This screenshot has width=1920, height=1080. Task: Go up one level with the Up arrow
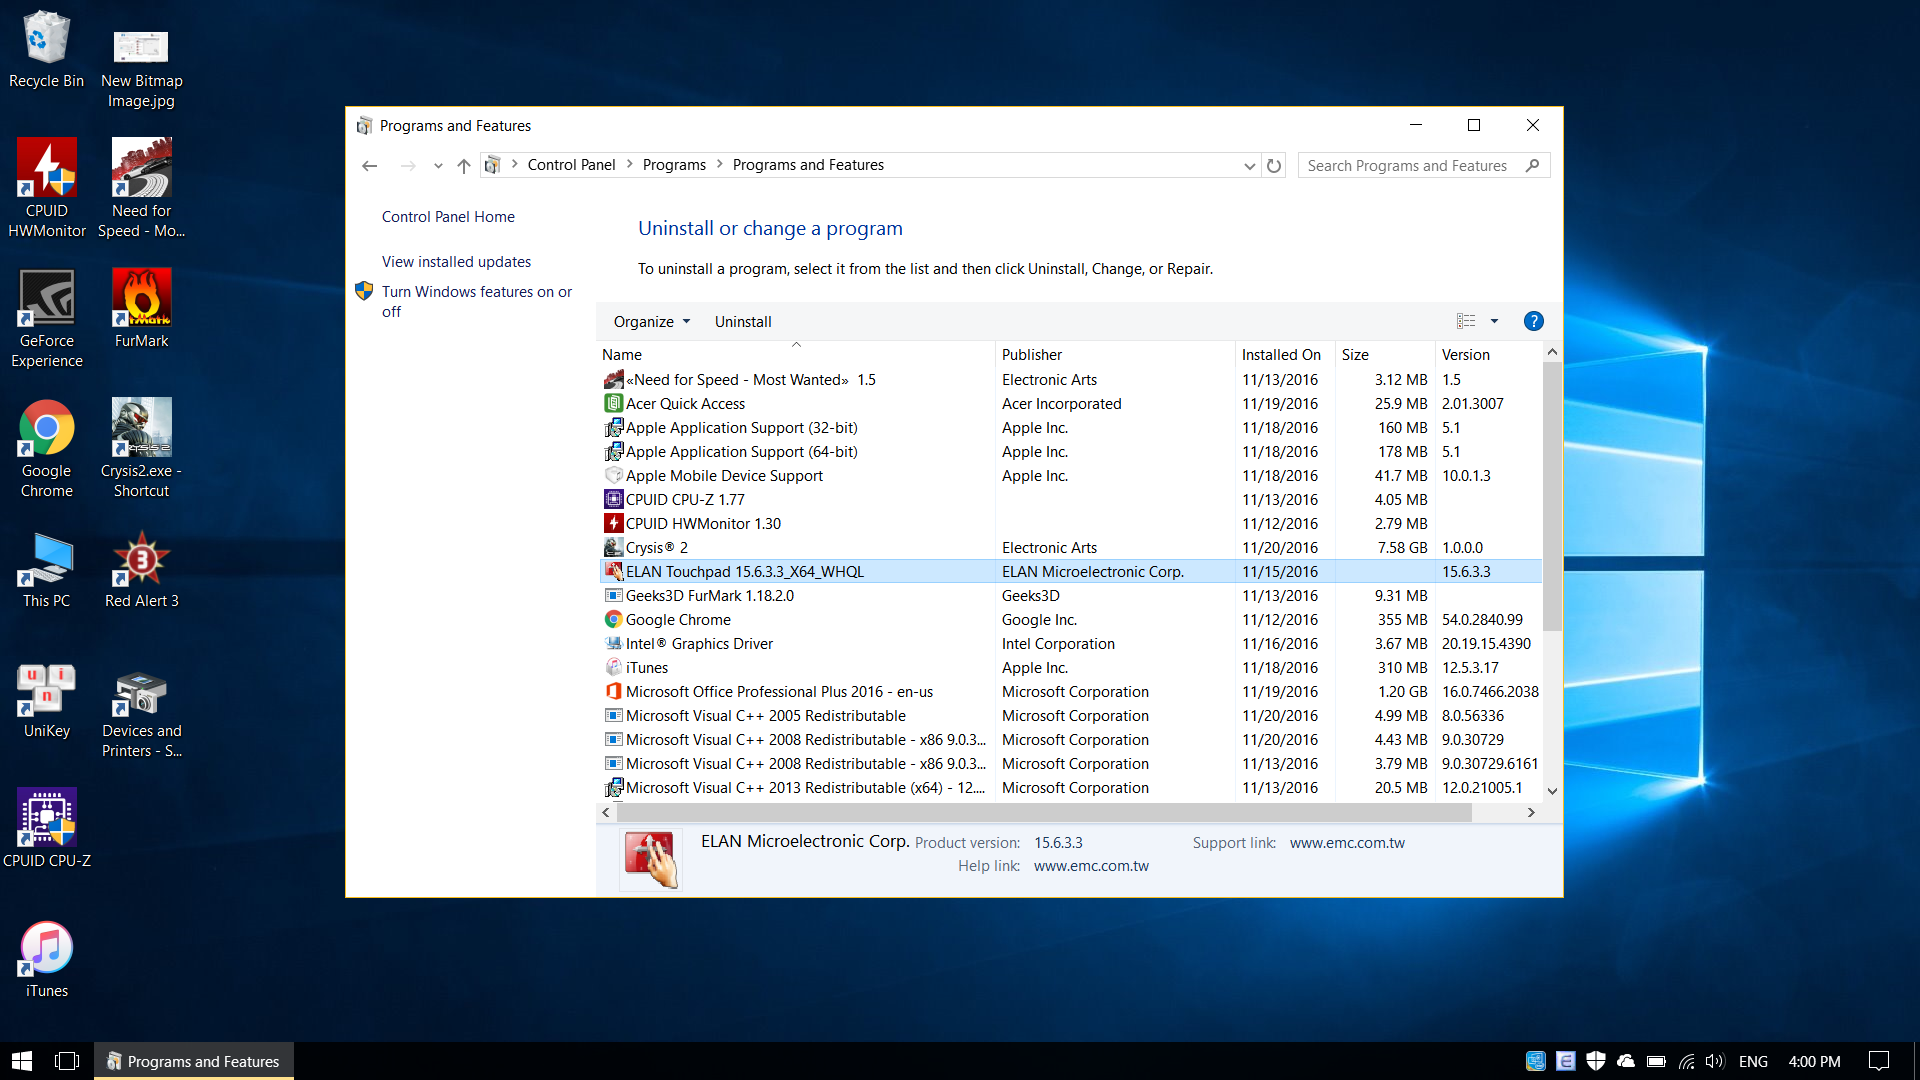463,166
